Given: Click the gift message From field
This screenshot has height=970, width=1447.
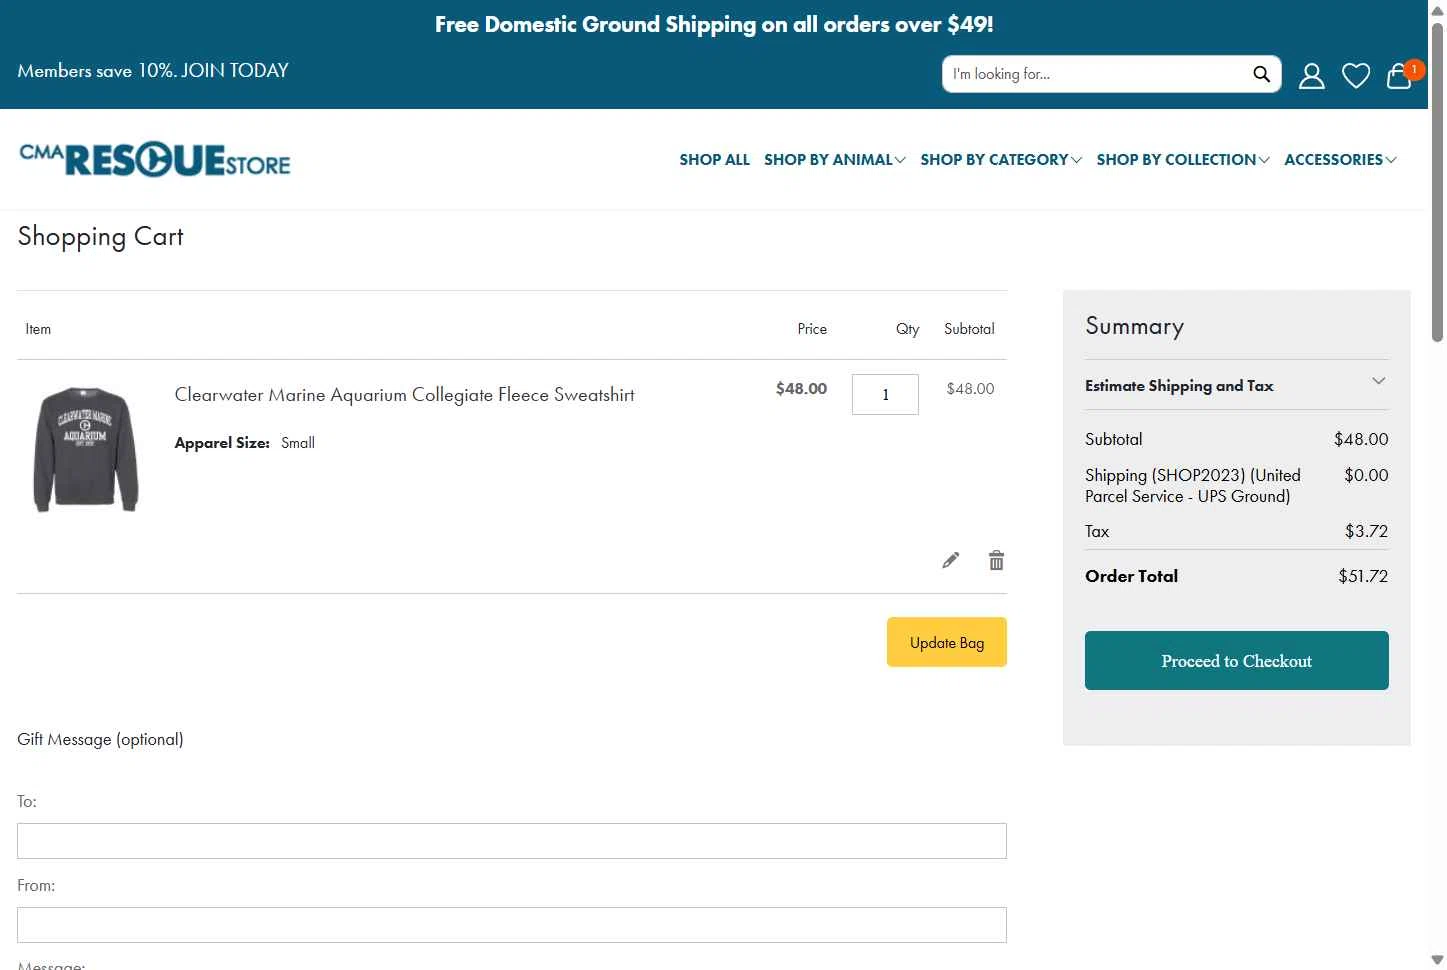Looking at the screenshot, I should pos(512,925).
